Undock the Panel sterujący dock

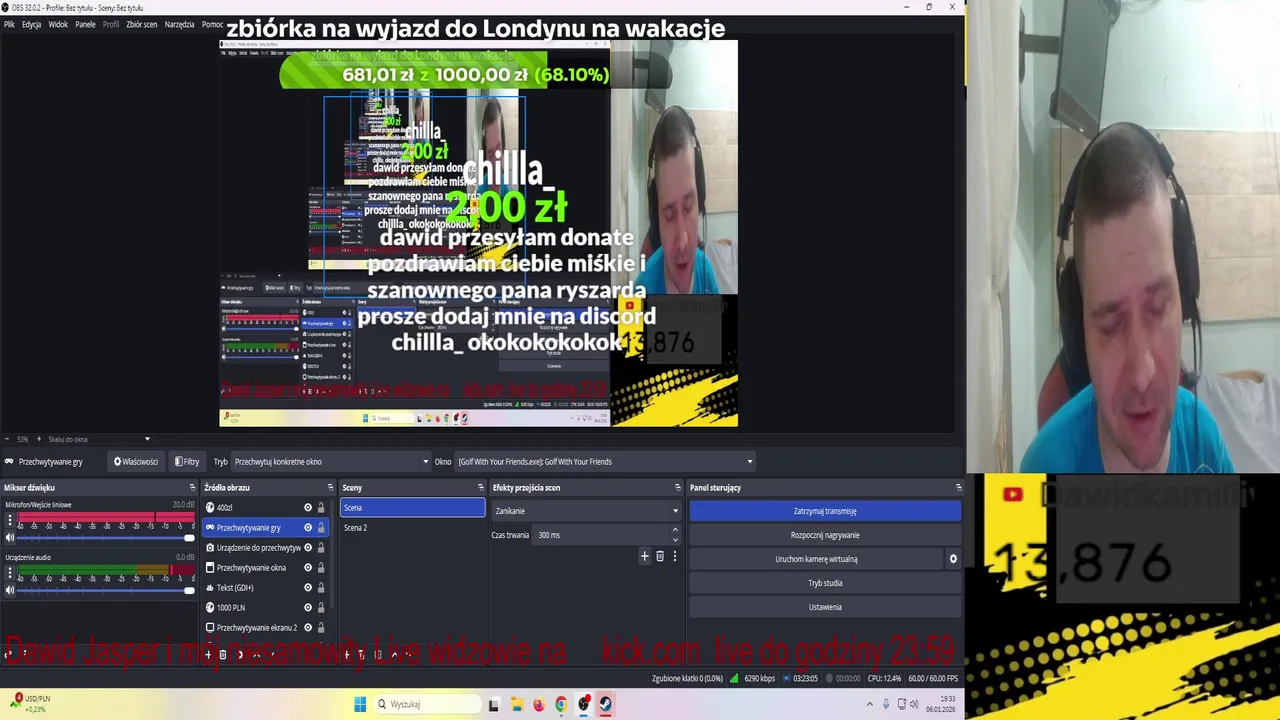tap(958, 488)
